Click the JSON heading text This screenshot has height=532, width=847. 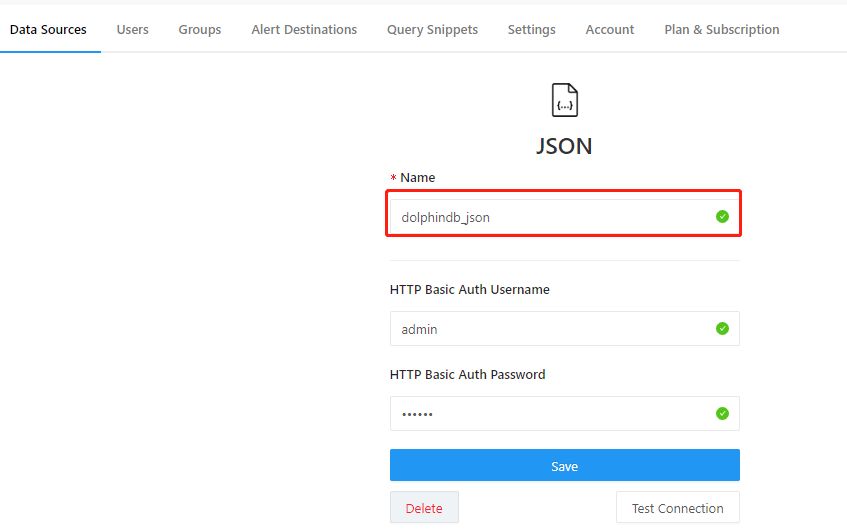tap(564, 146)
